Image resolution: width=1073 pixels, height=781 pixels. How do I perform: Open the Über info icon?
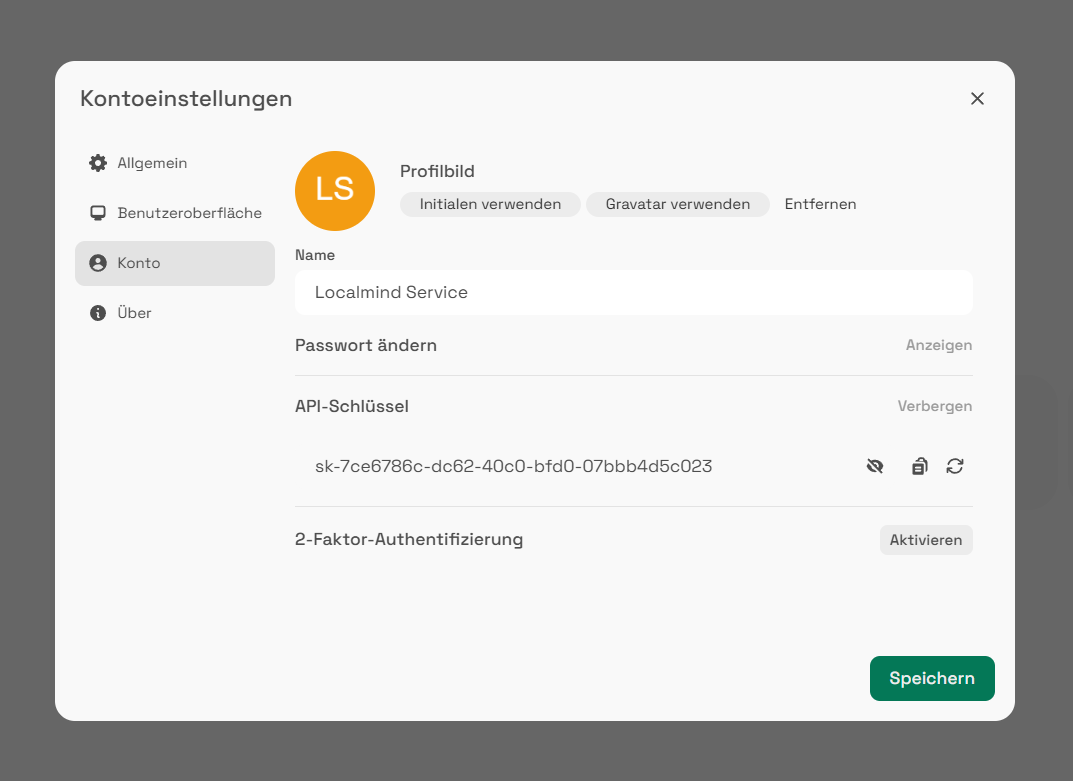98,313
